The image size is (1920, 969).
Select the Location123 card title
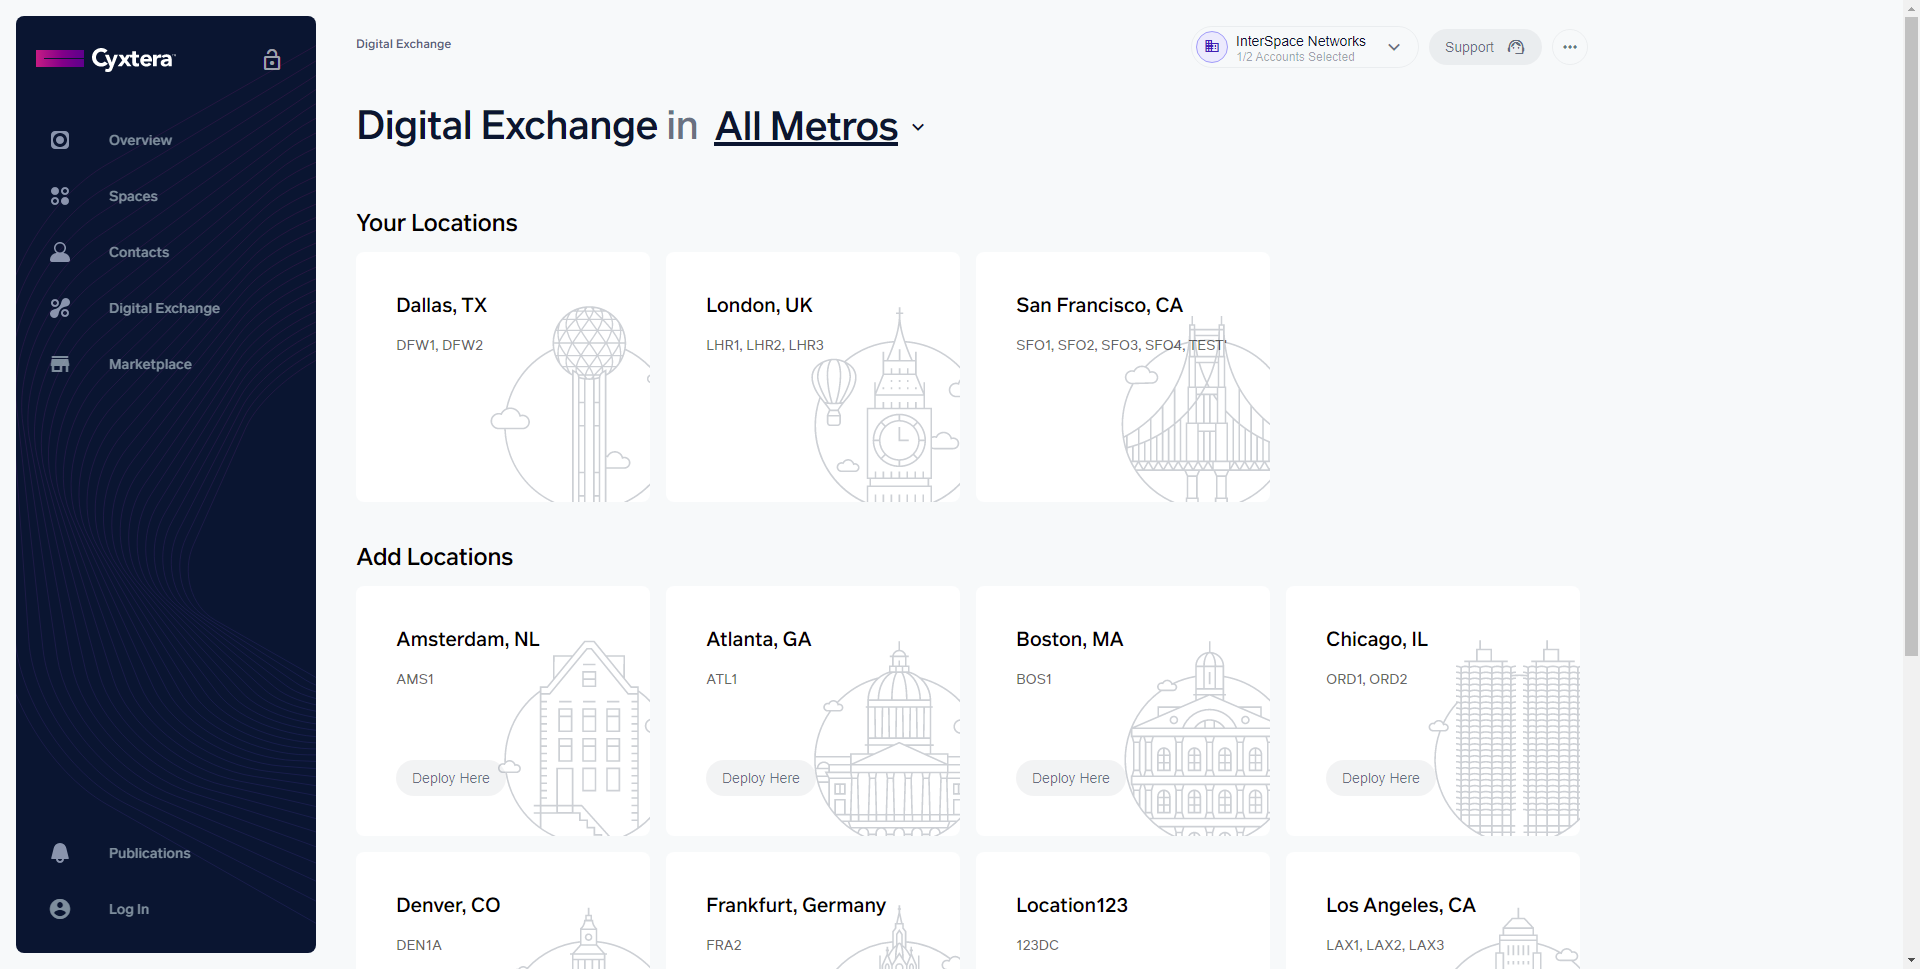point(1072,905)
